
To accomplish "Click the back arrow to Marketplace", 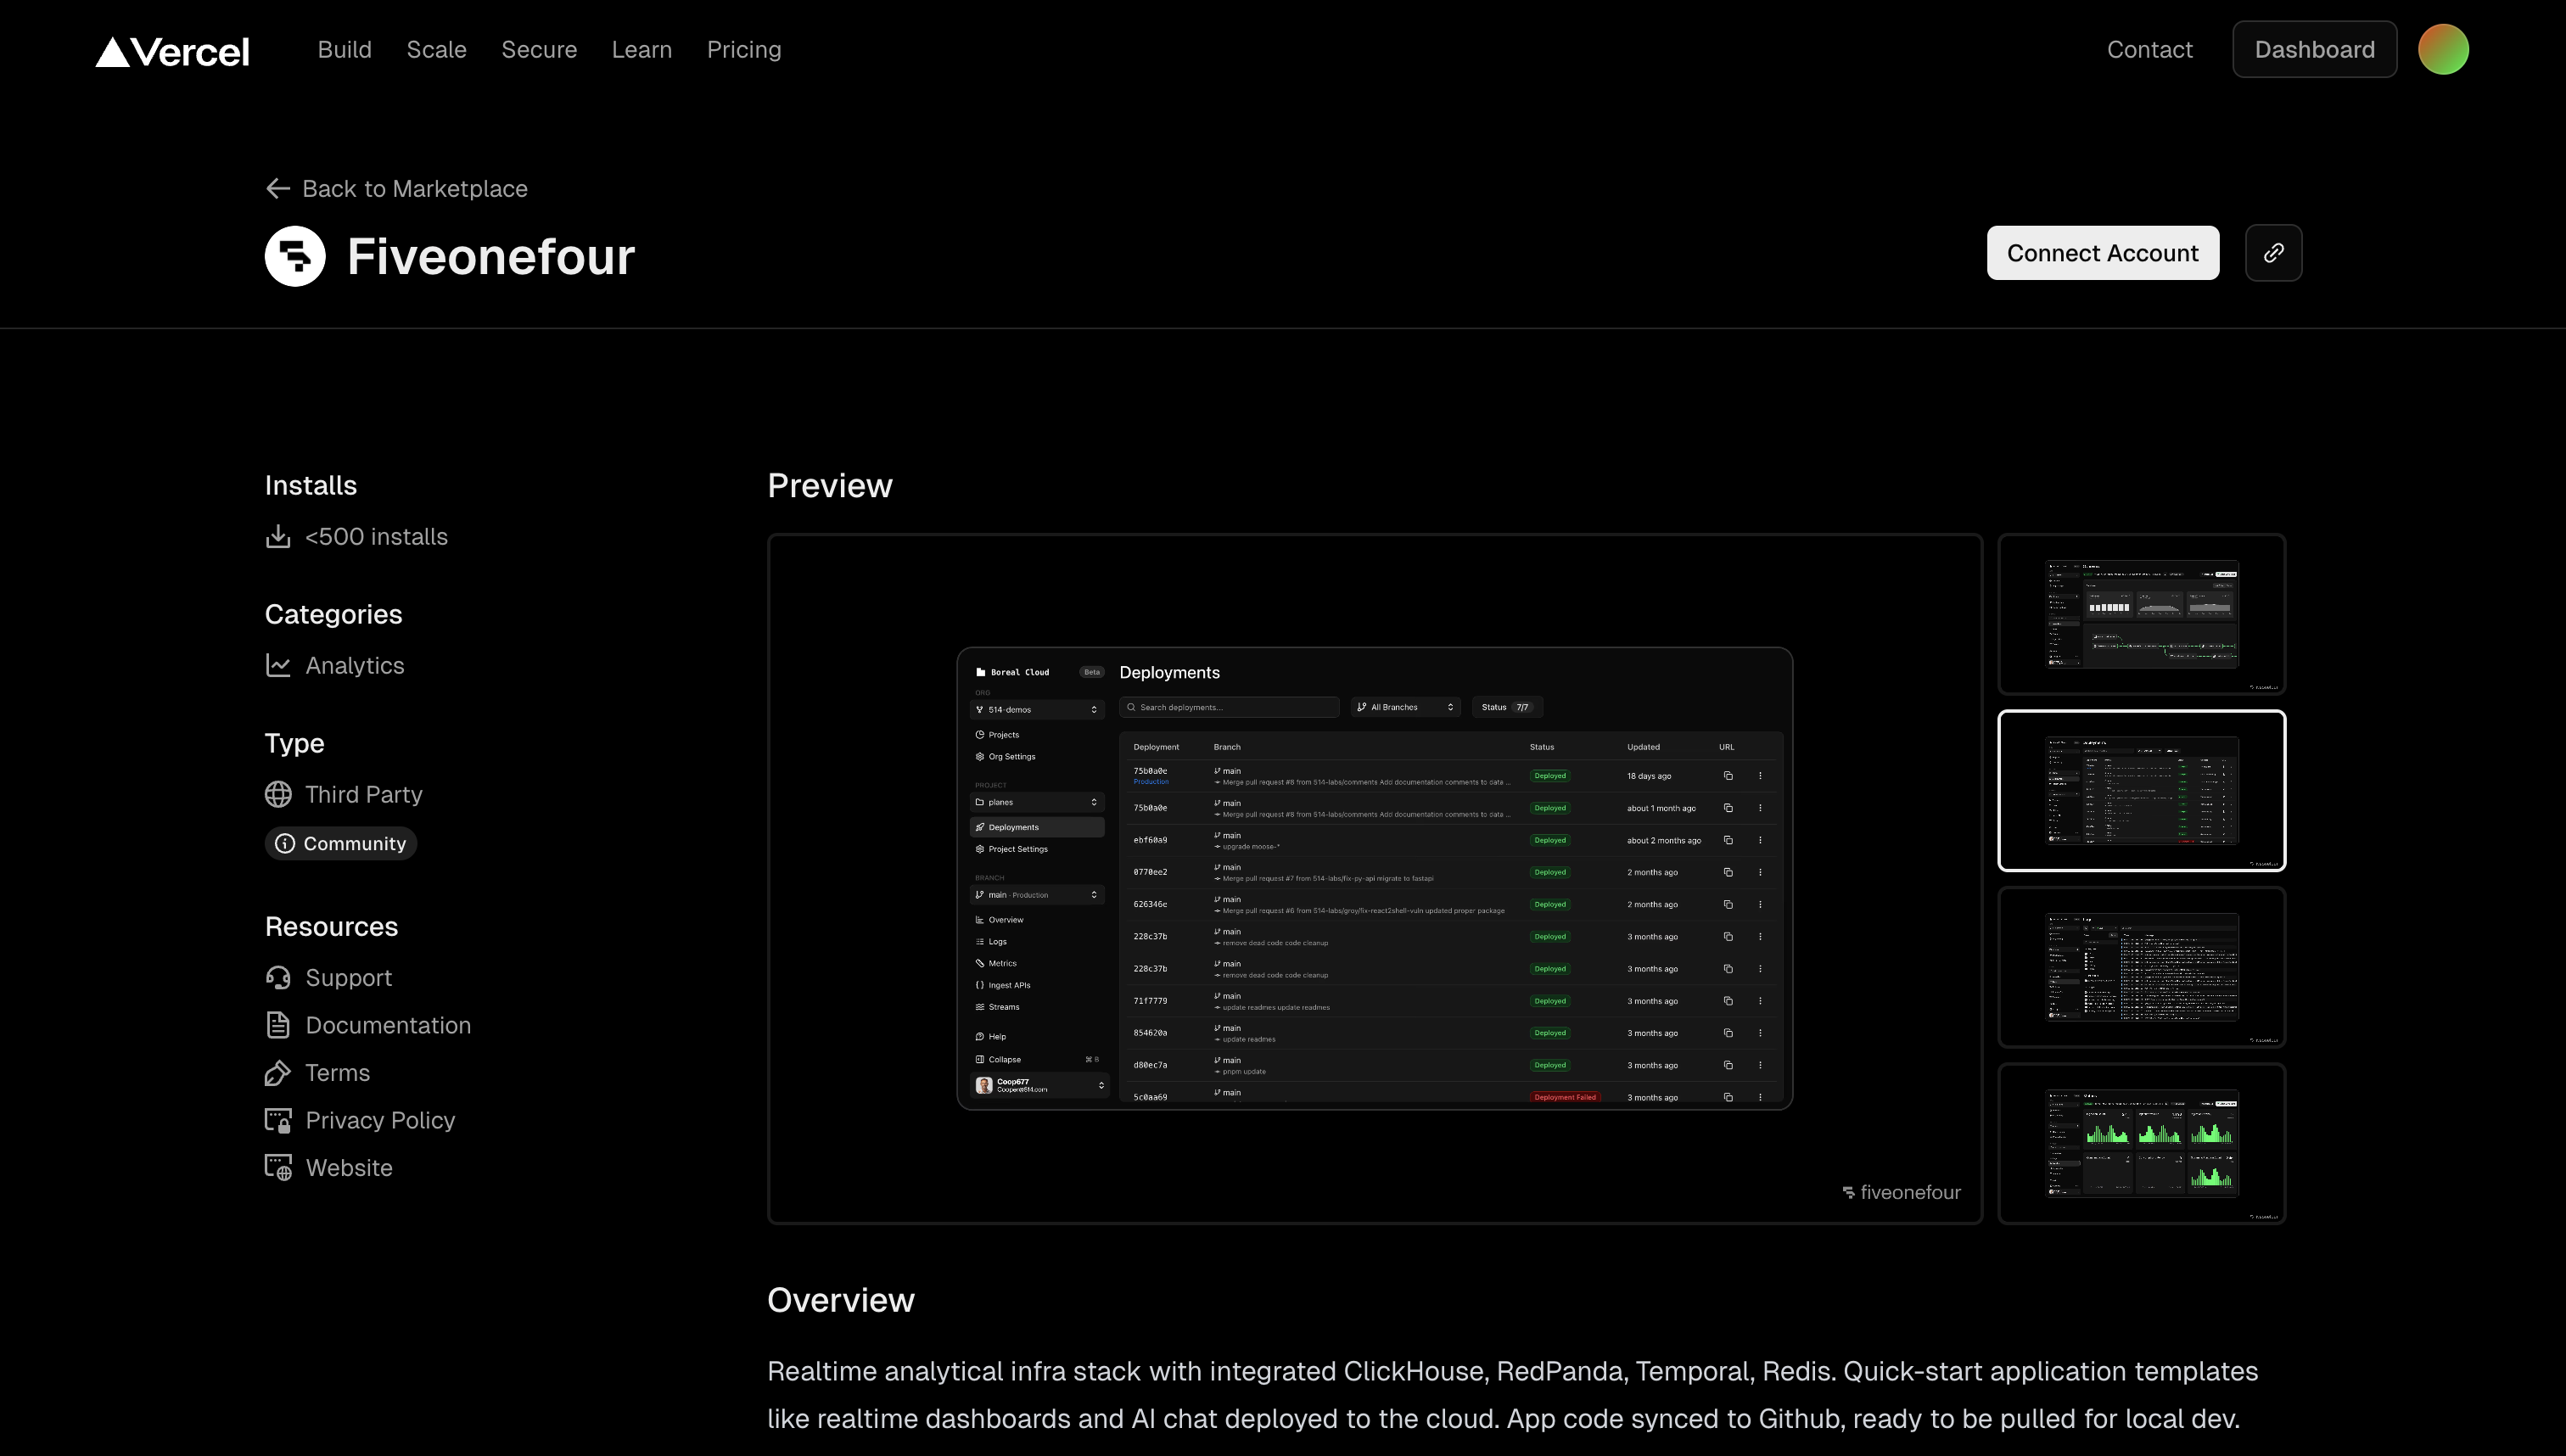I will click(x=278, y=189).
